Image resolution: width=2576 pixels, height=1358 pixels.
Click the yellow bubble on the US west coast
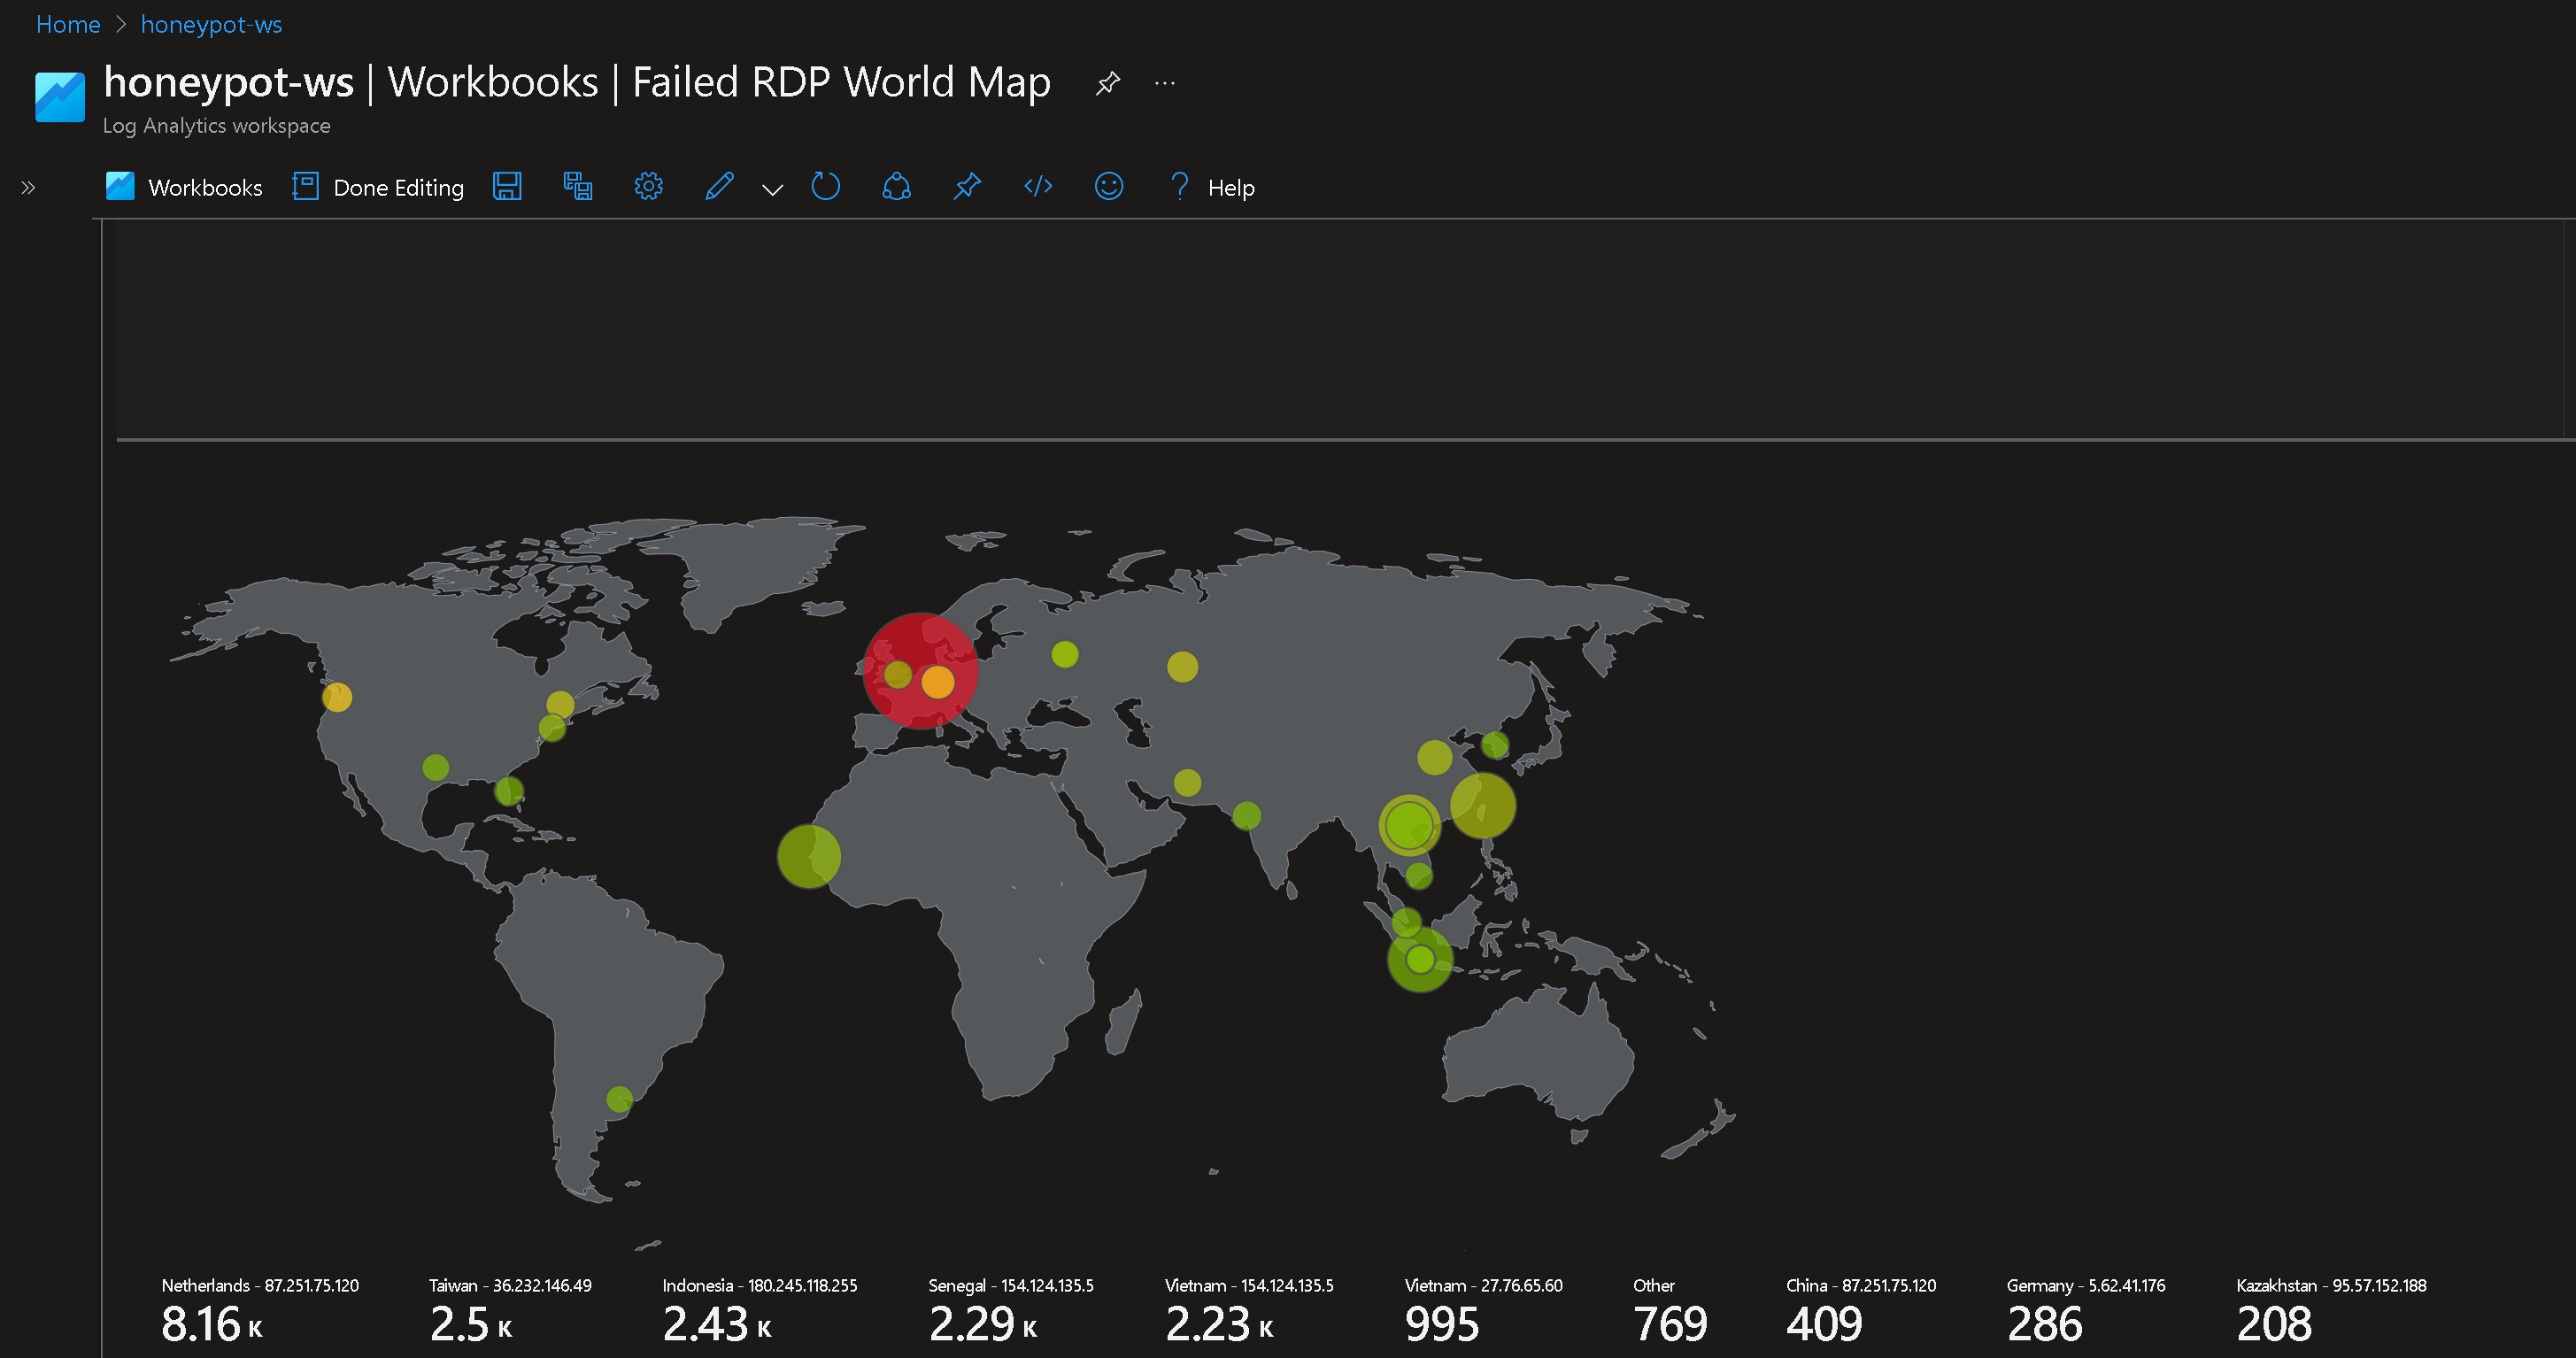tap(337, 697)
